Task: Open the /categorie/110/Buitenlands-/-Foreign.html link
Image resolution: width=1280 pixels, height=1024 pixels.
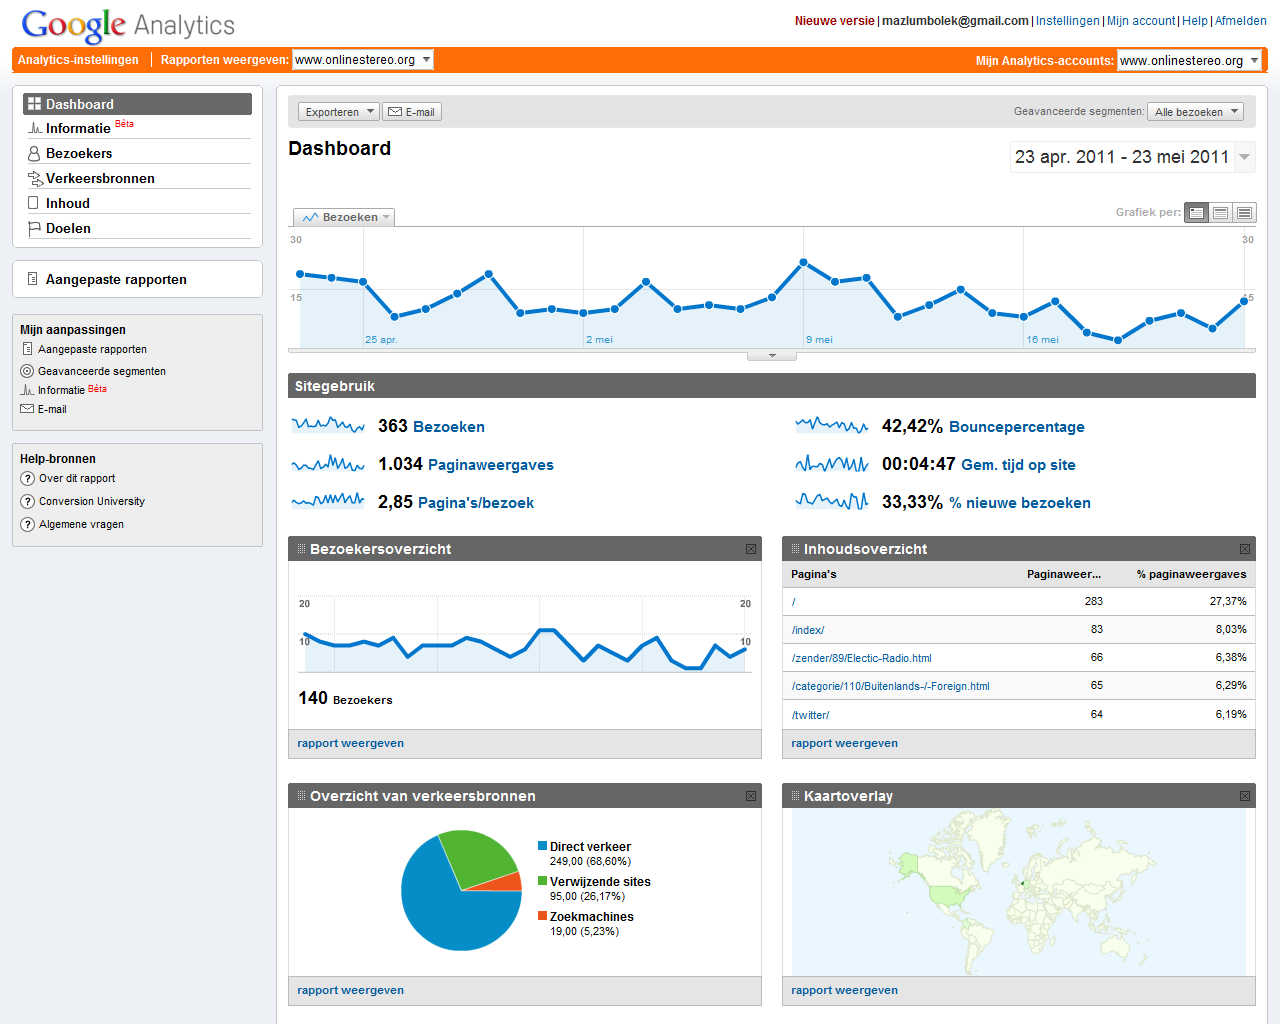Action: pos(890,686)
